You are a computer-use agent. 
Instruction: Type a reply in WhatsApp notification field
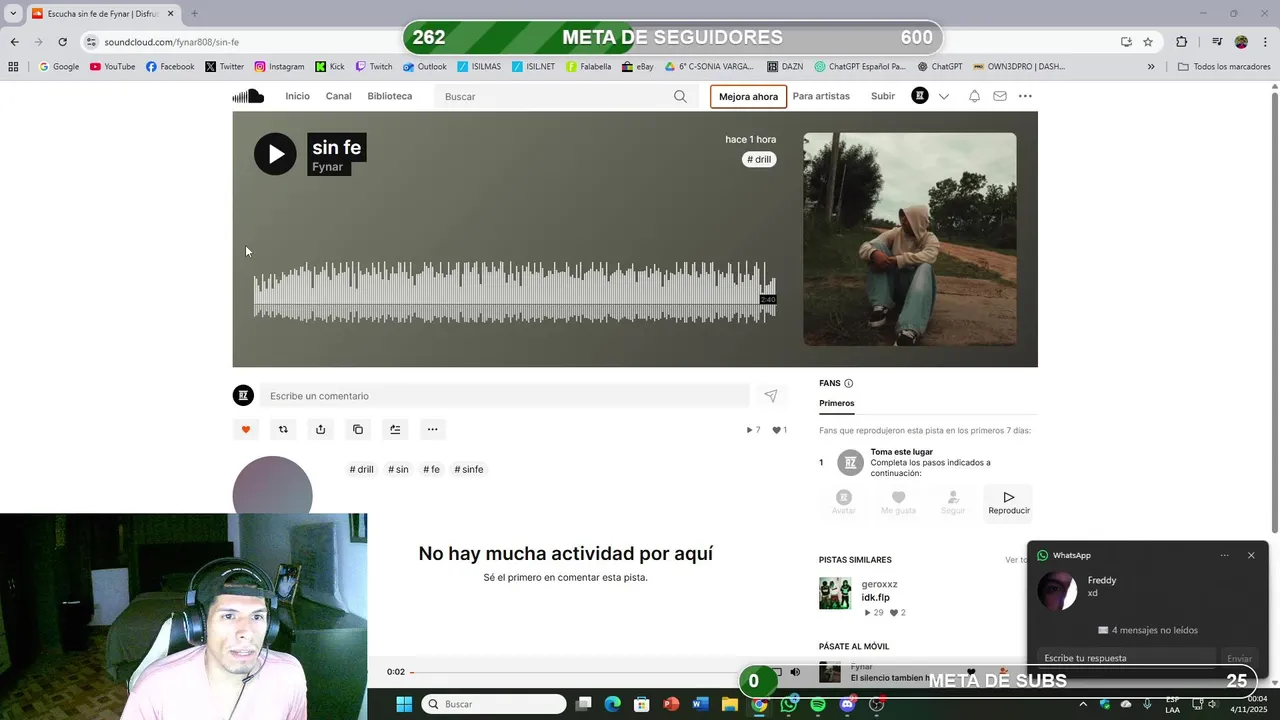click(x=1127, y=658)
